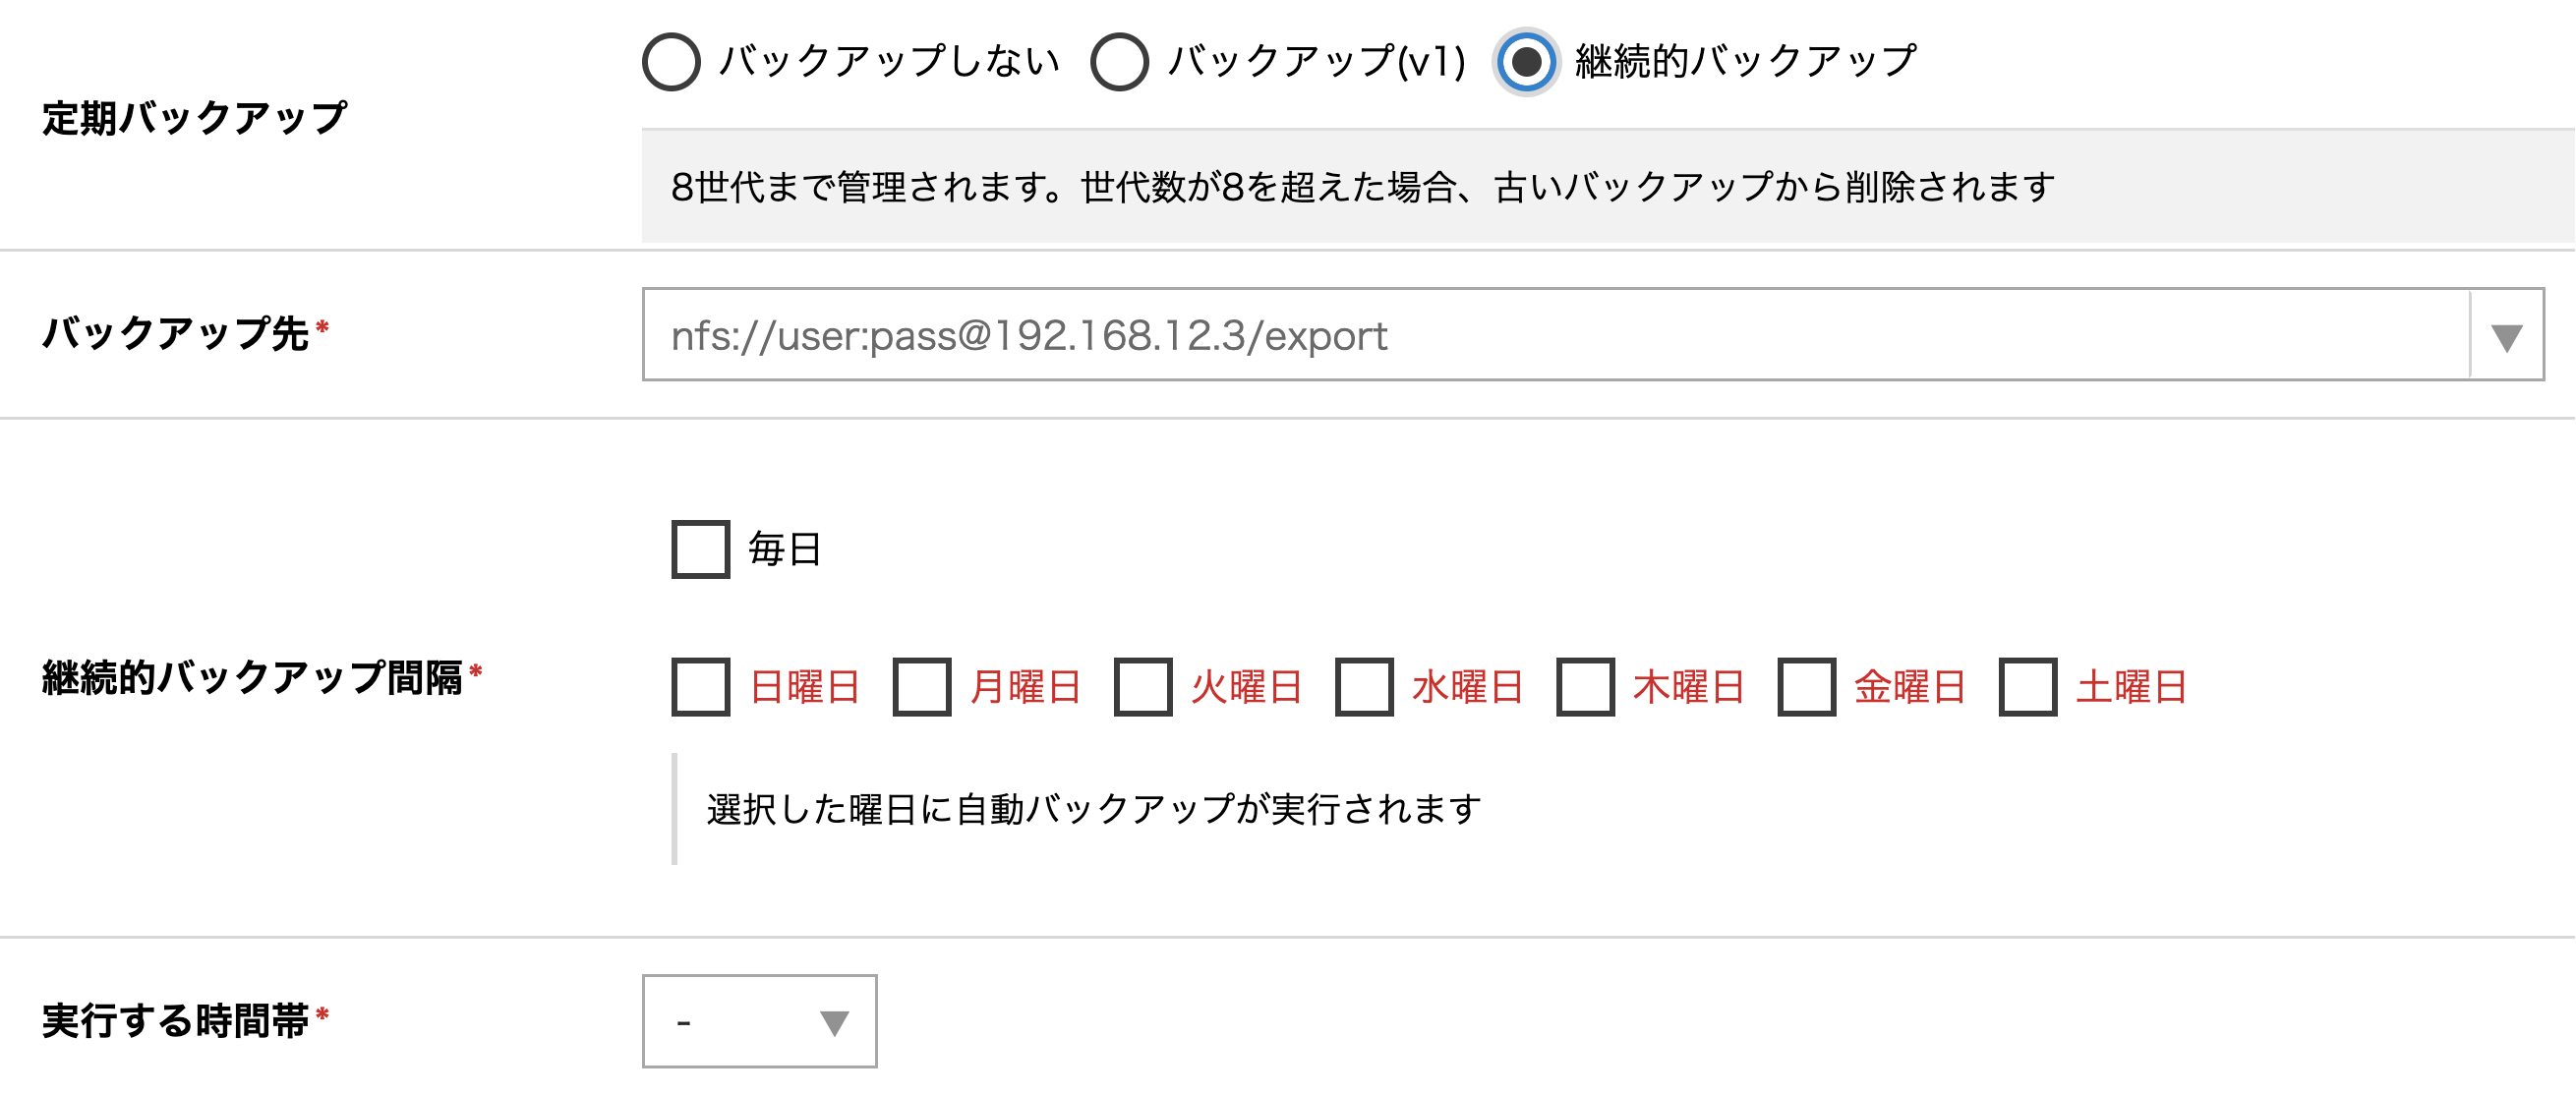2576x1095 pixels.
Task: Toggle the 金曜日 checkbox
Action: pos(1806,687)
